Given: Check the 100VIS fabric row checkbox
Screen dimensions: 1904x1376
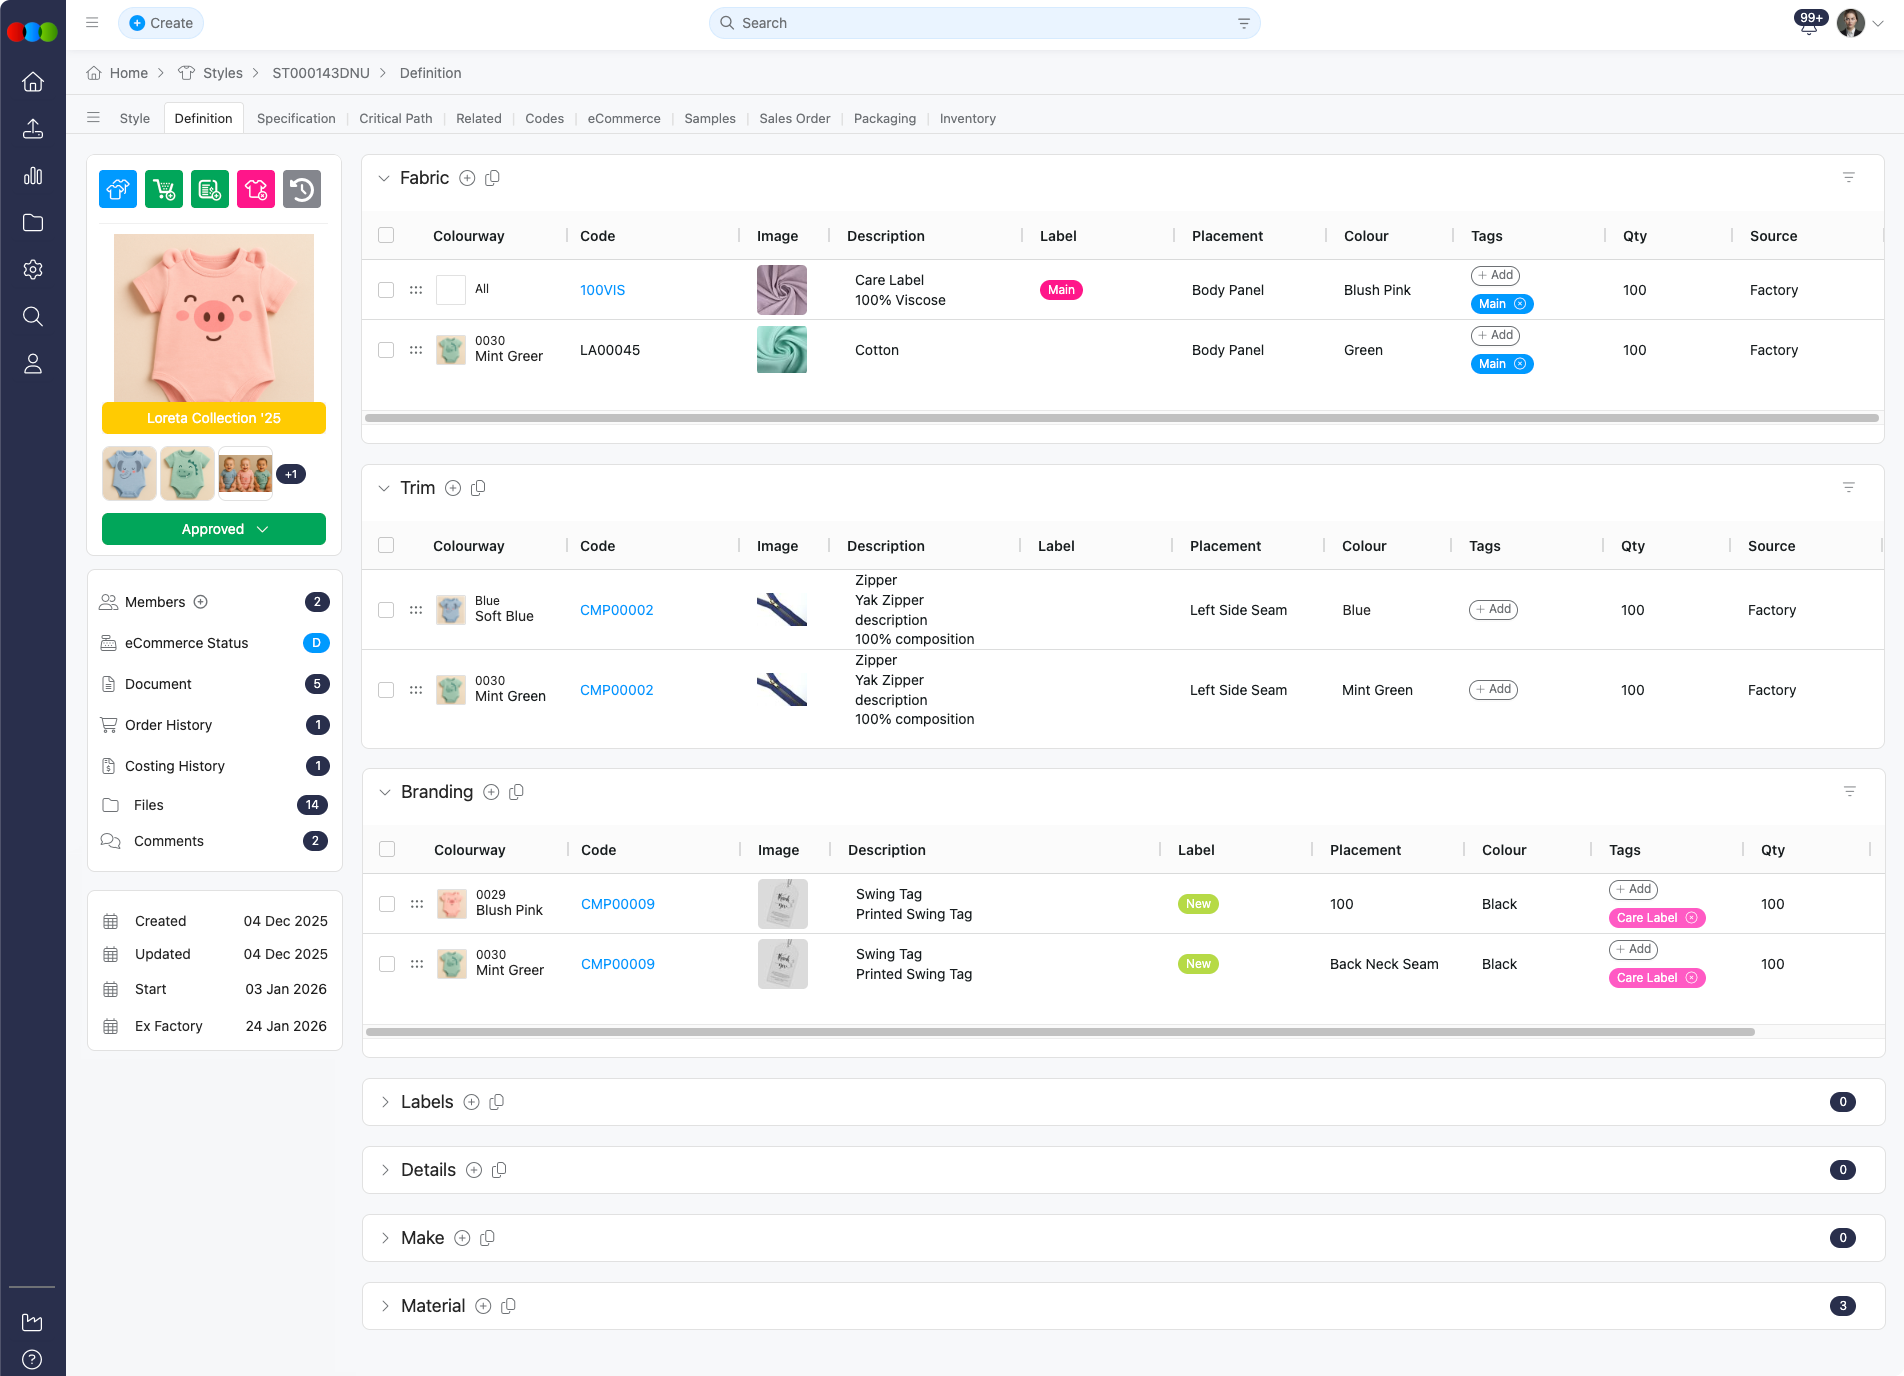Looking at the screenshot, I should (386, 290).
